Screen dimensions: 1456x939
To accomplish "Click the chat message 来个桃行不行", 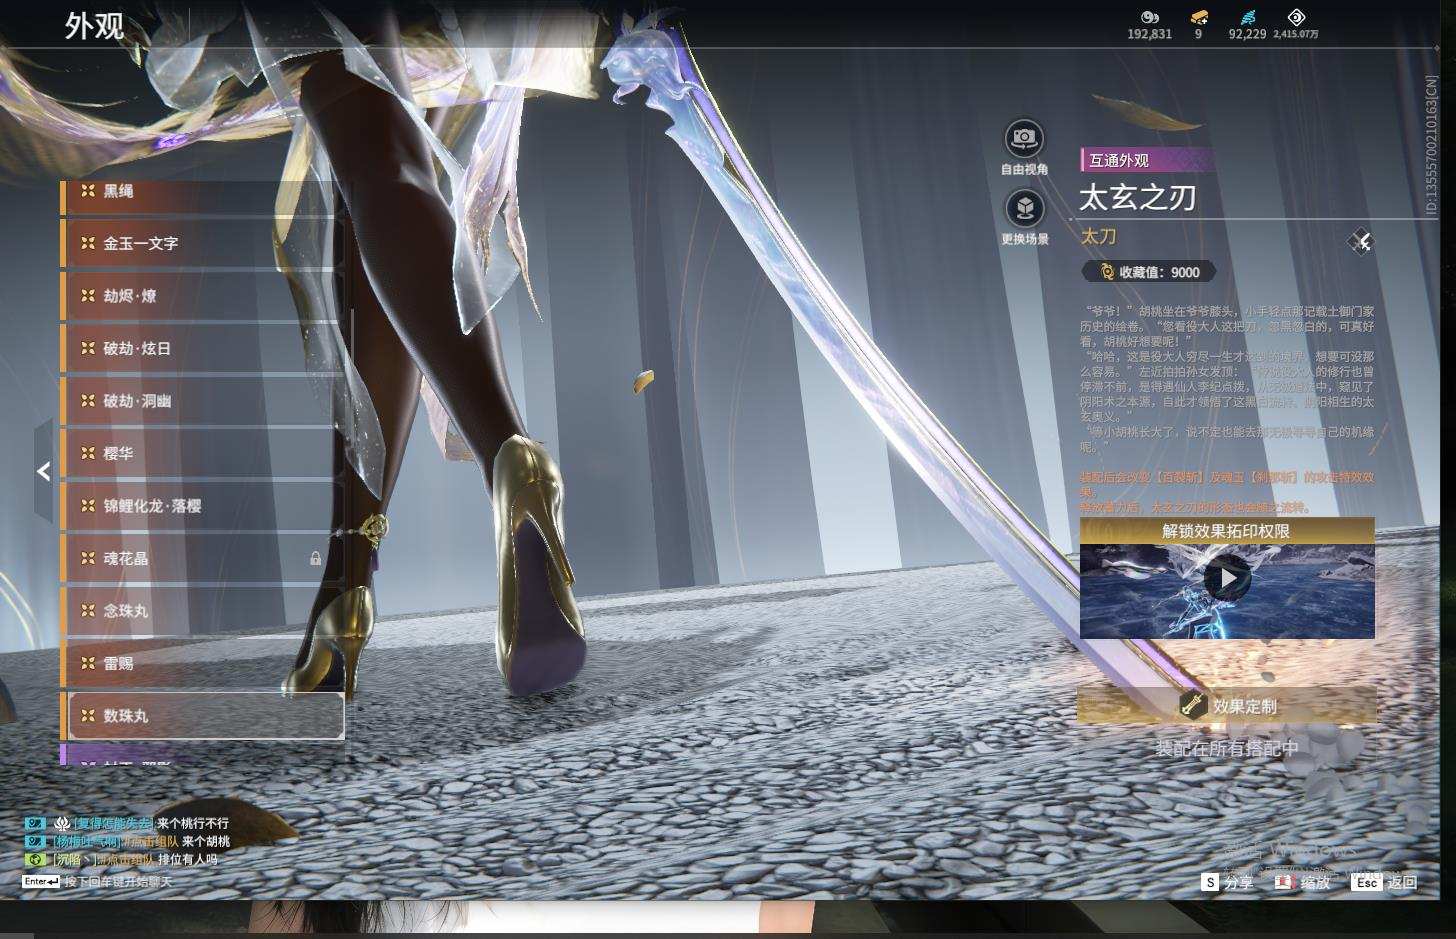I will point(193,824).
